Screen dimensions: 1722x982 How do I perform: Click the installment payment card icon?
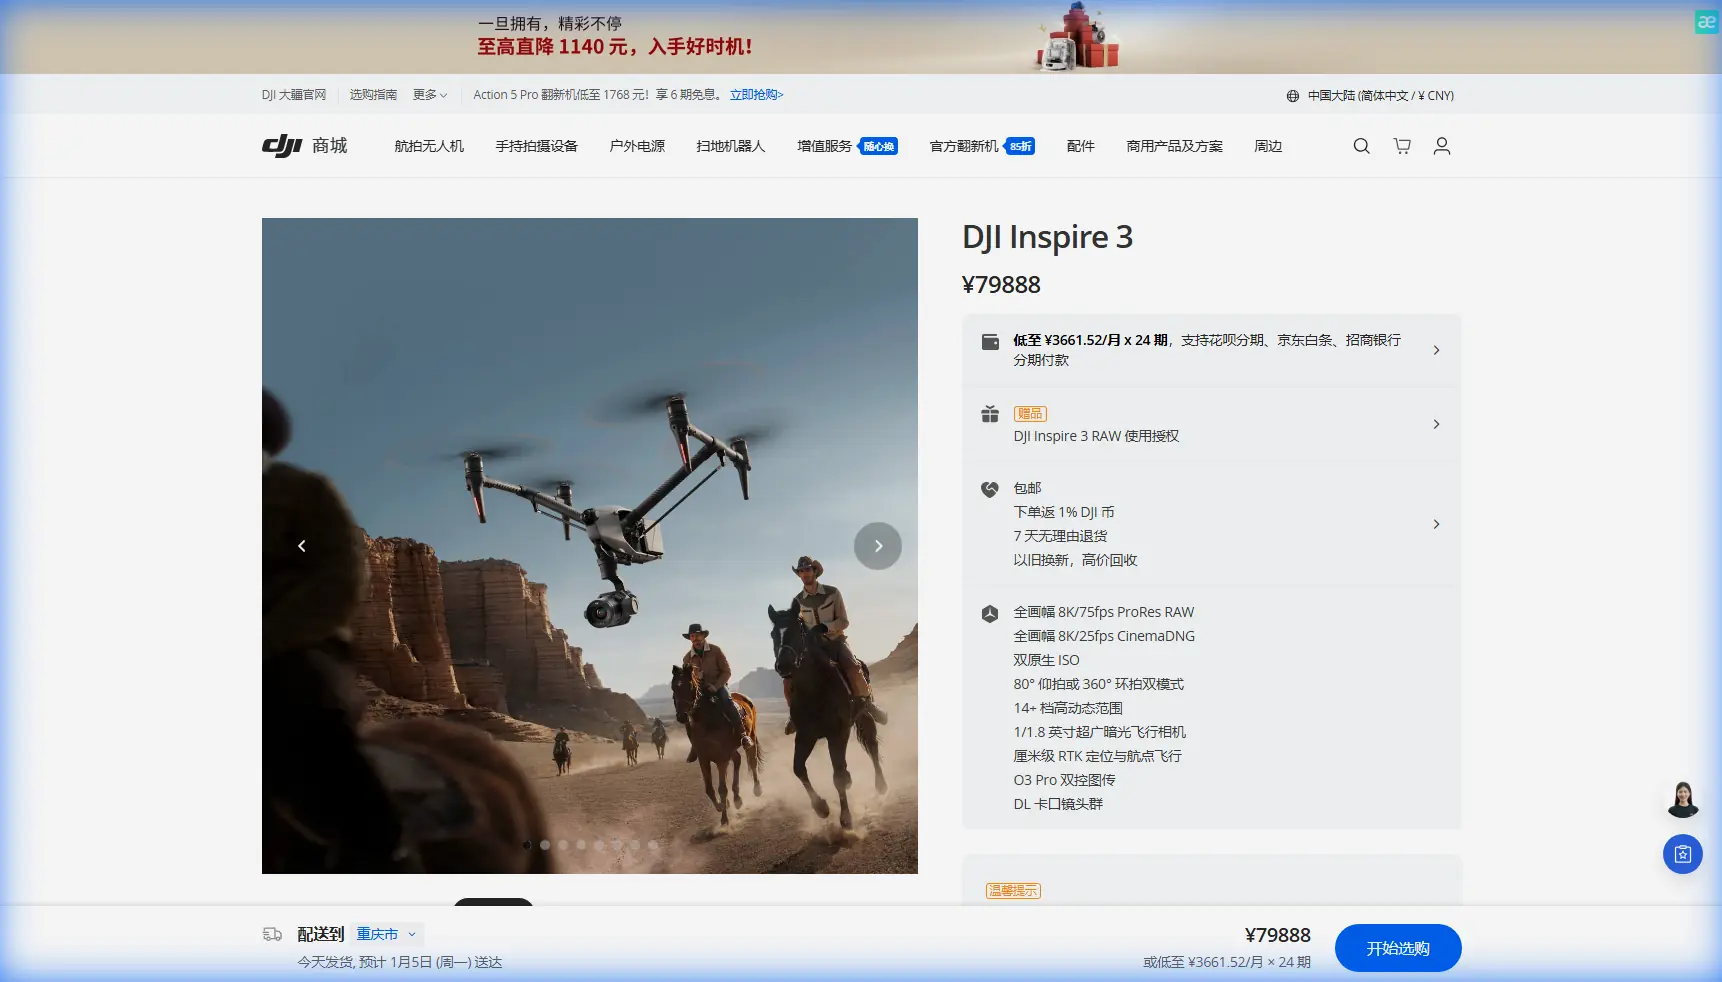[x=989, y=341]
